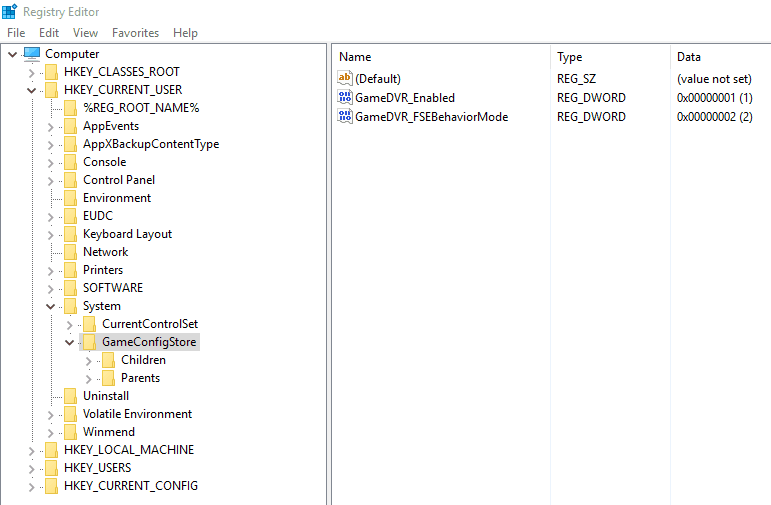This screenshot has width=771, height=505.
Task: Click the Registry Editor app icon in title bar
Action: tap(9, 11)
